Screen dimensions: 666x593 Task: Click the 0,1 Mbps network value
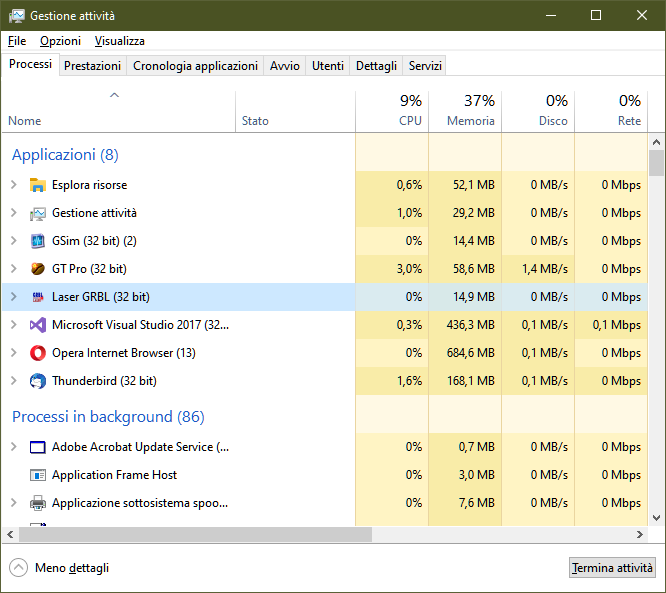click(x=617, y=325)
